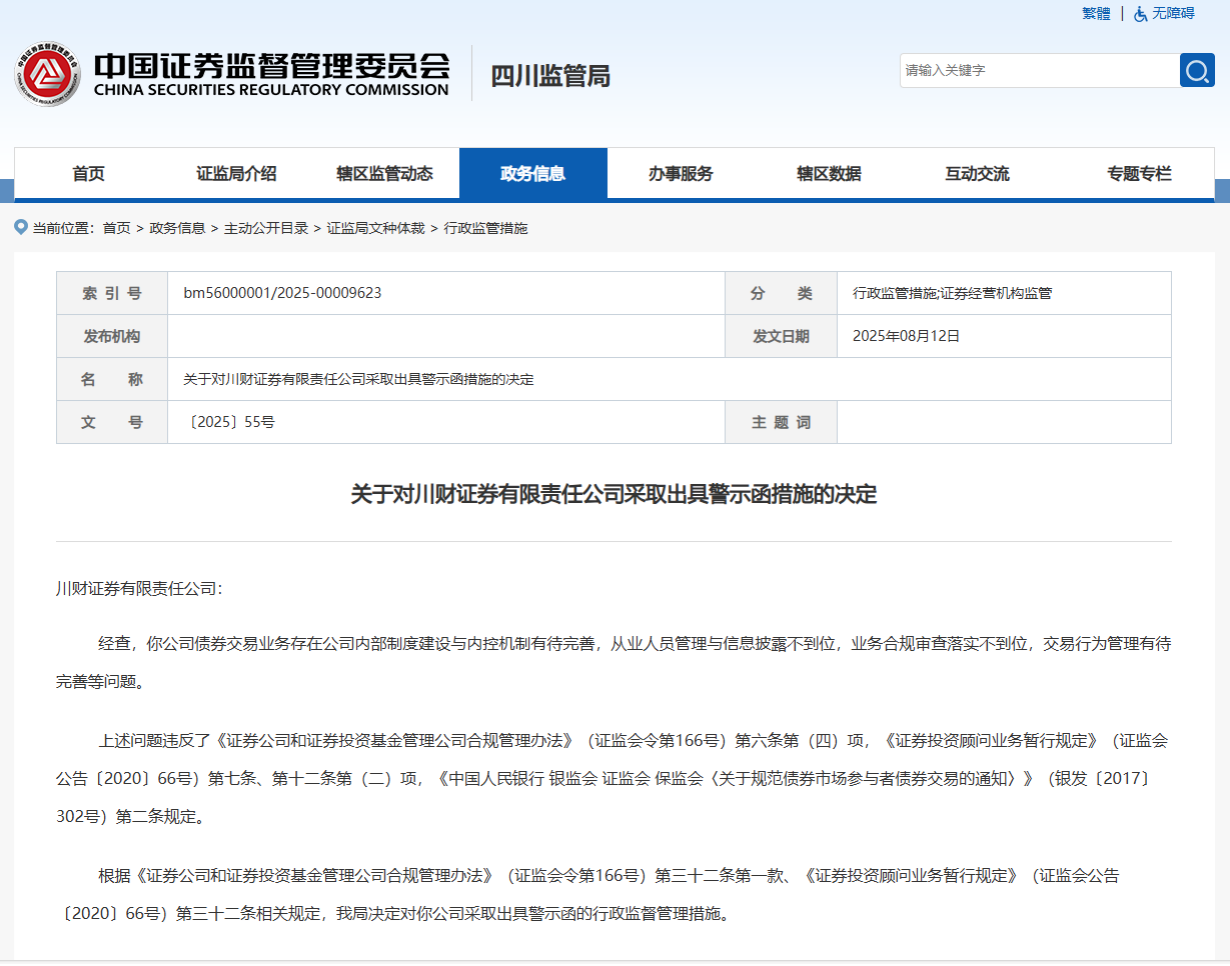This screenshot has width=1230, height=966.
Task: Click 首页 in the breadcrumb trail
Action: point(116,228)
